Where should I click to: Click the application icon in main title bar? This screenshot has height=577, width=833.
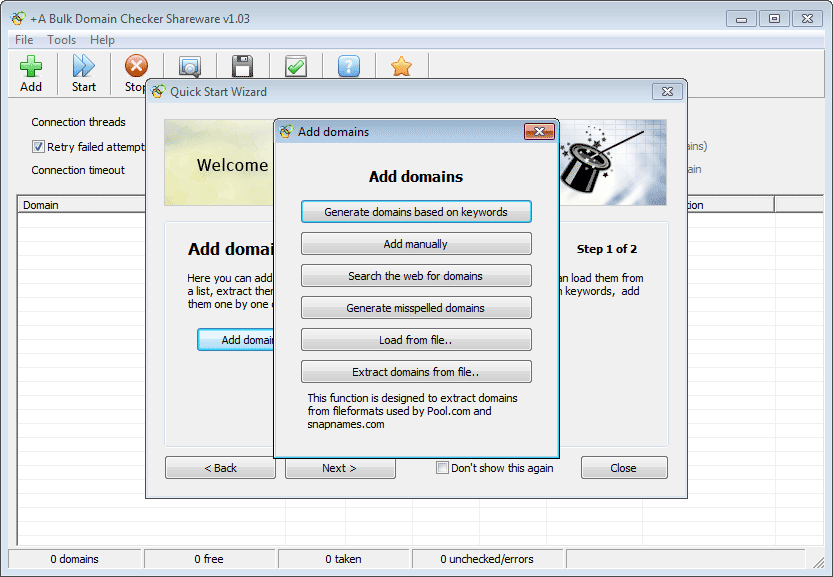[18, 19]
